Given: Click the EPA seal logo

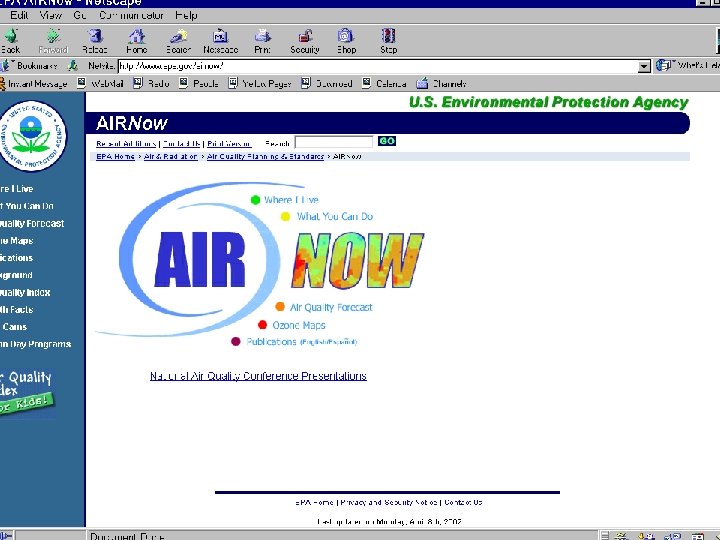Looking at the screenshot, I should pos(32,135).
